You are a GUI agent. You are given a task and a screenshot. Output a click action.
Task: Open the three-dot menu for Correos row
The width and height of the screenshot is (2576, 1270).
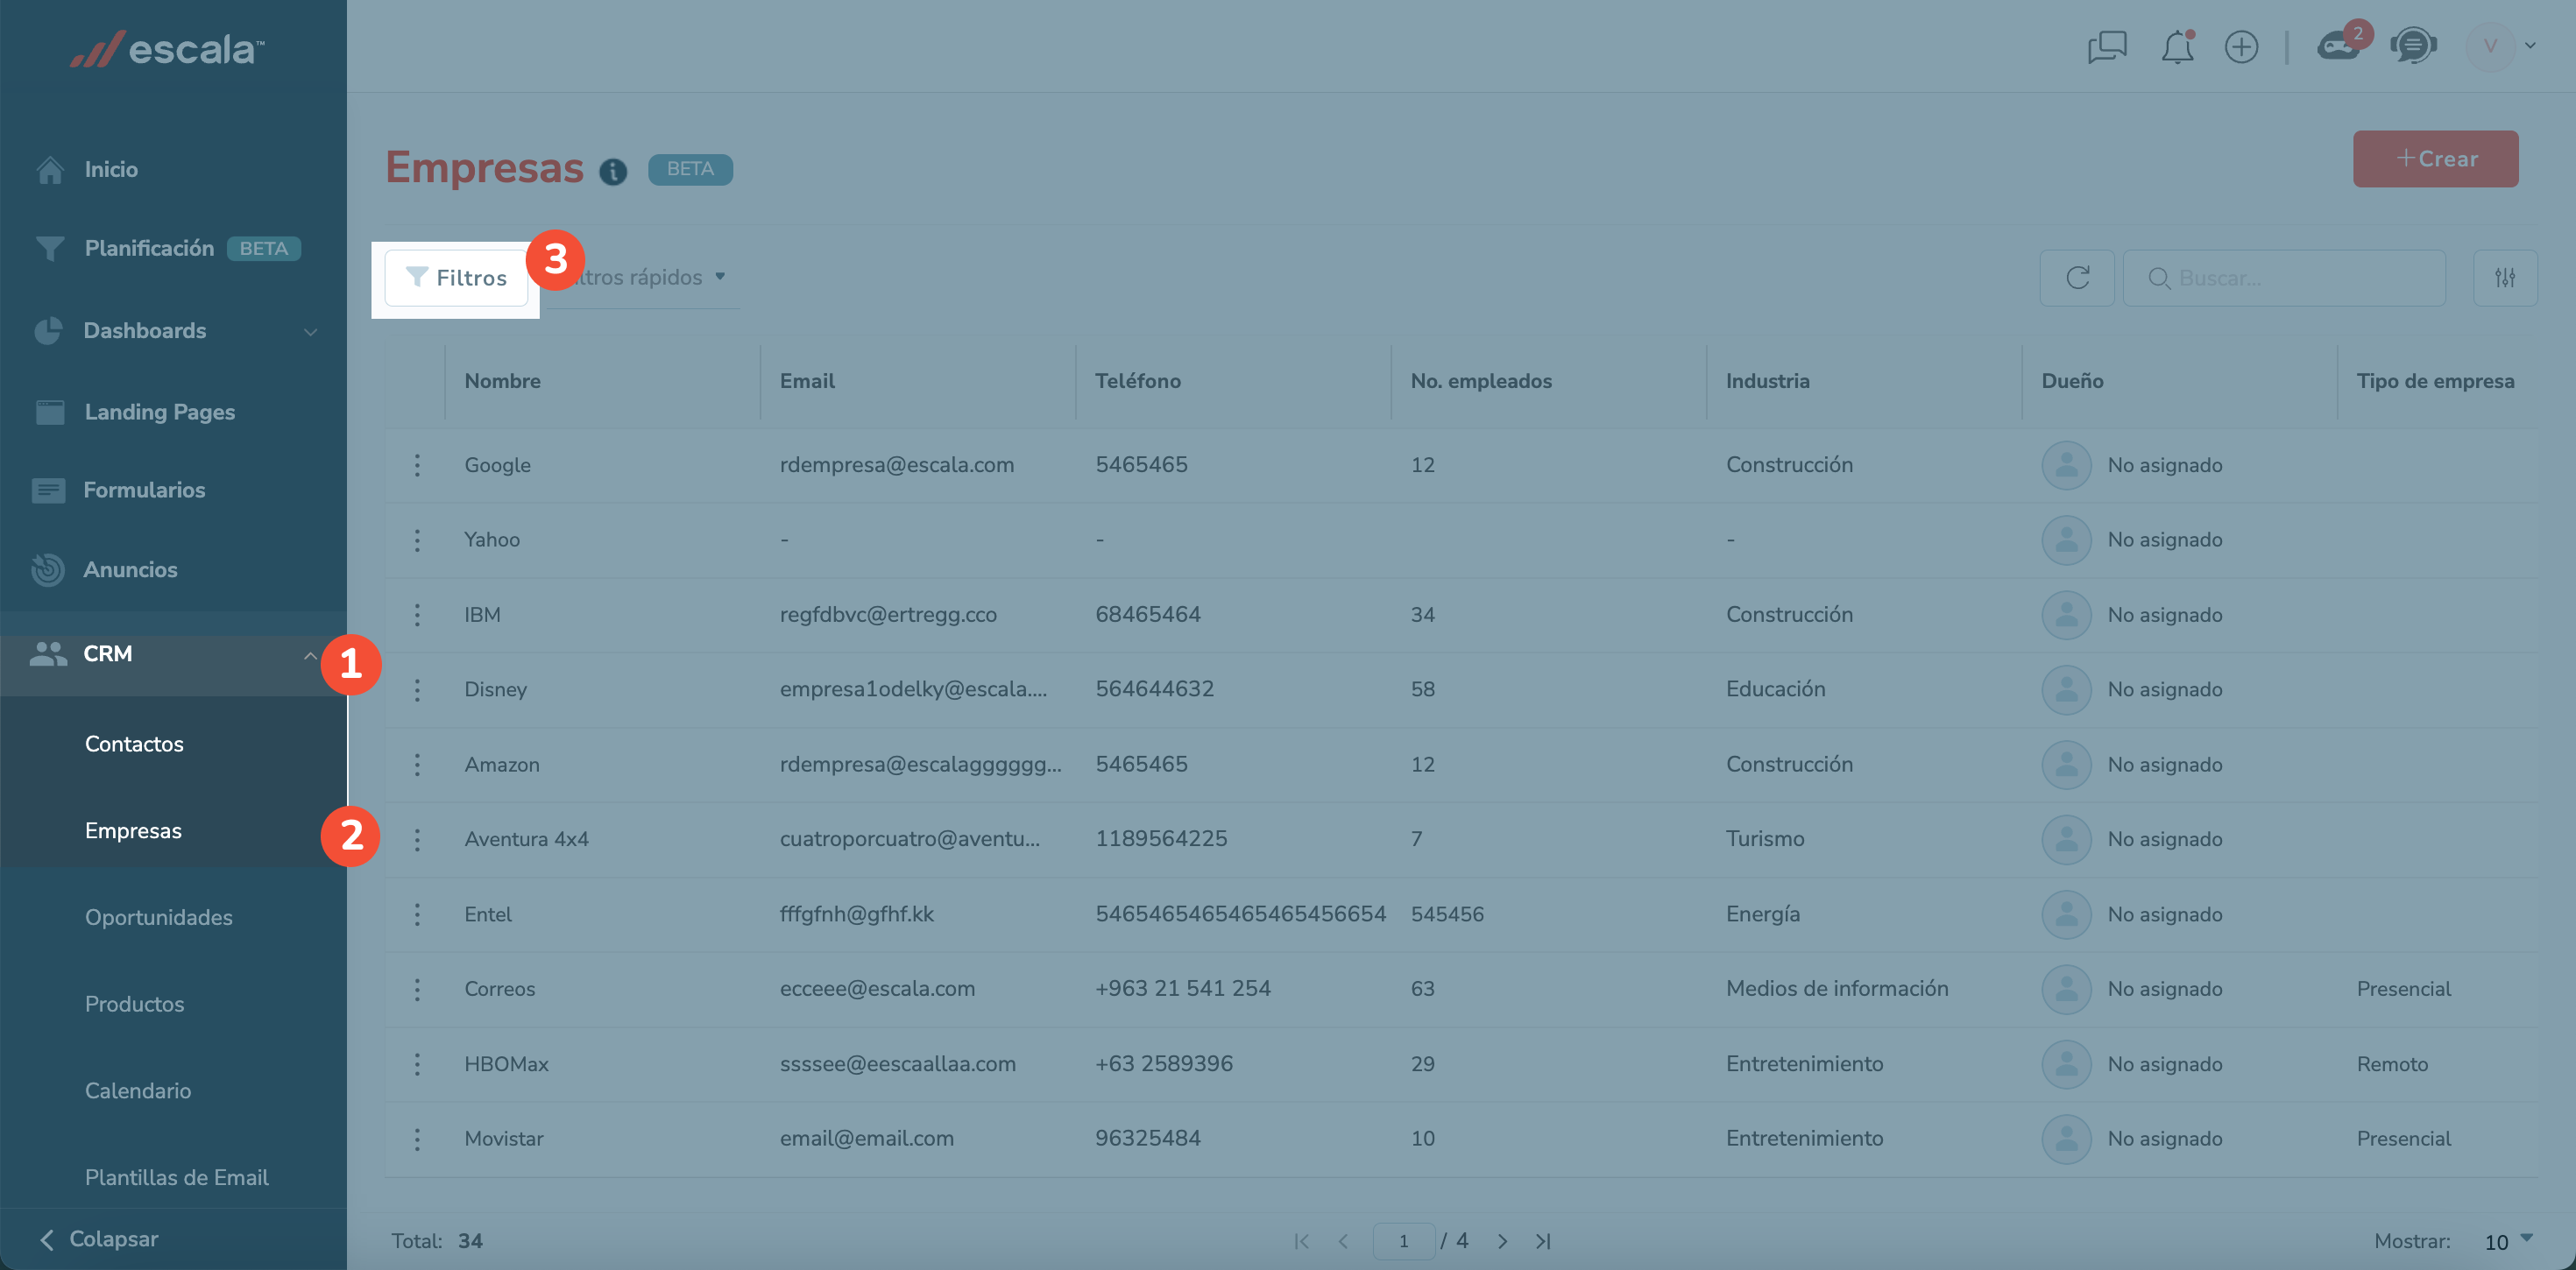pos(417,989)
